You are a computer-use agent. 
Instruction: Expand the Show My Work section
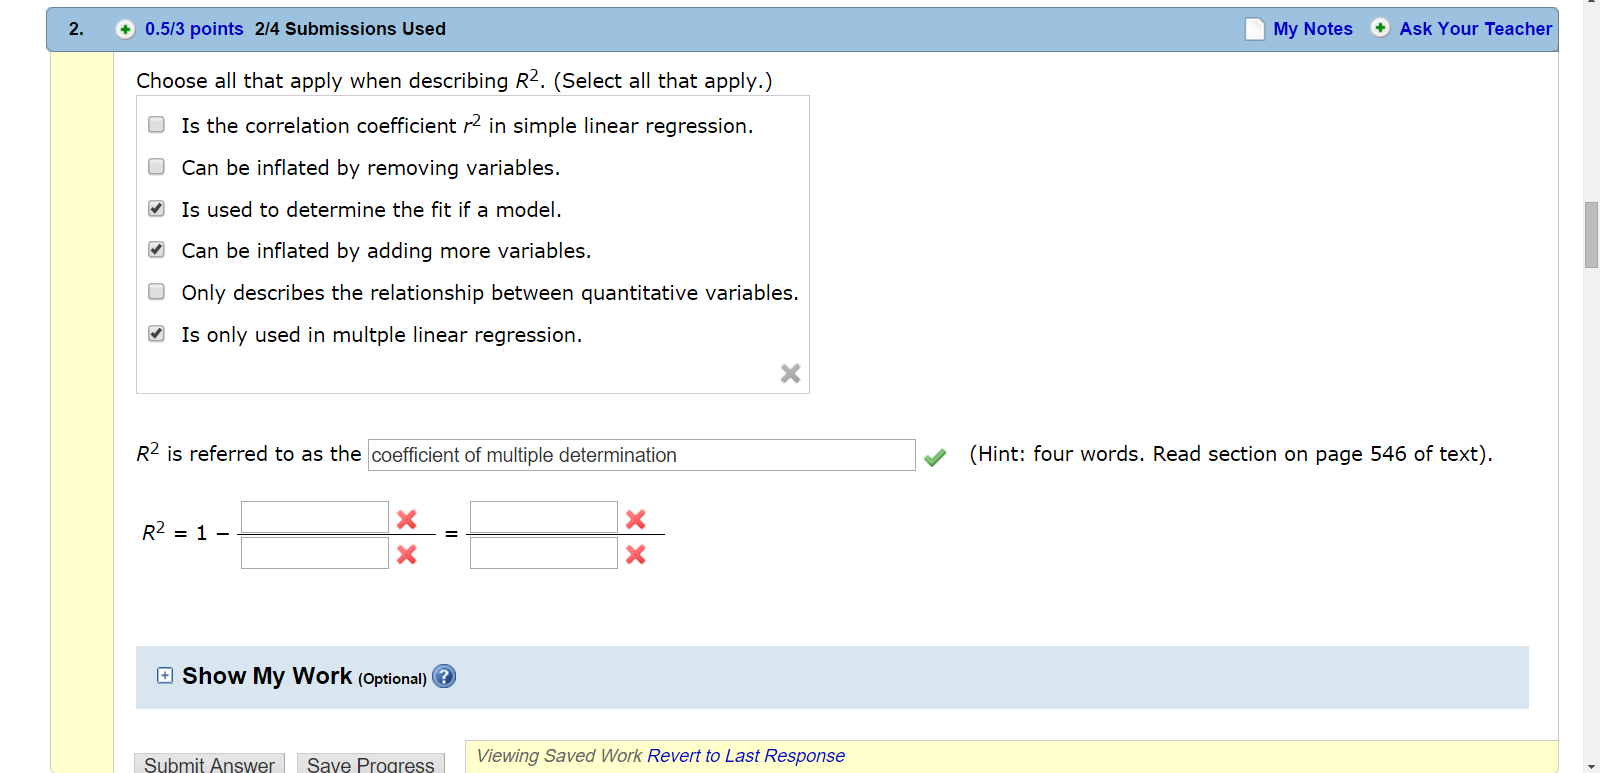click(163, 676)
